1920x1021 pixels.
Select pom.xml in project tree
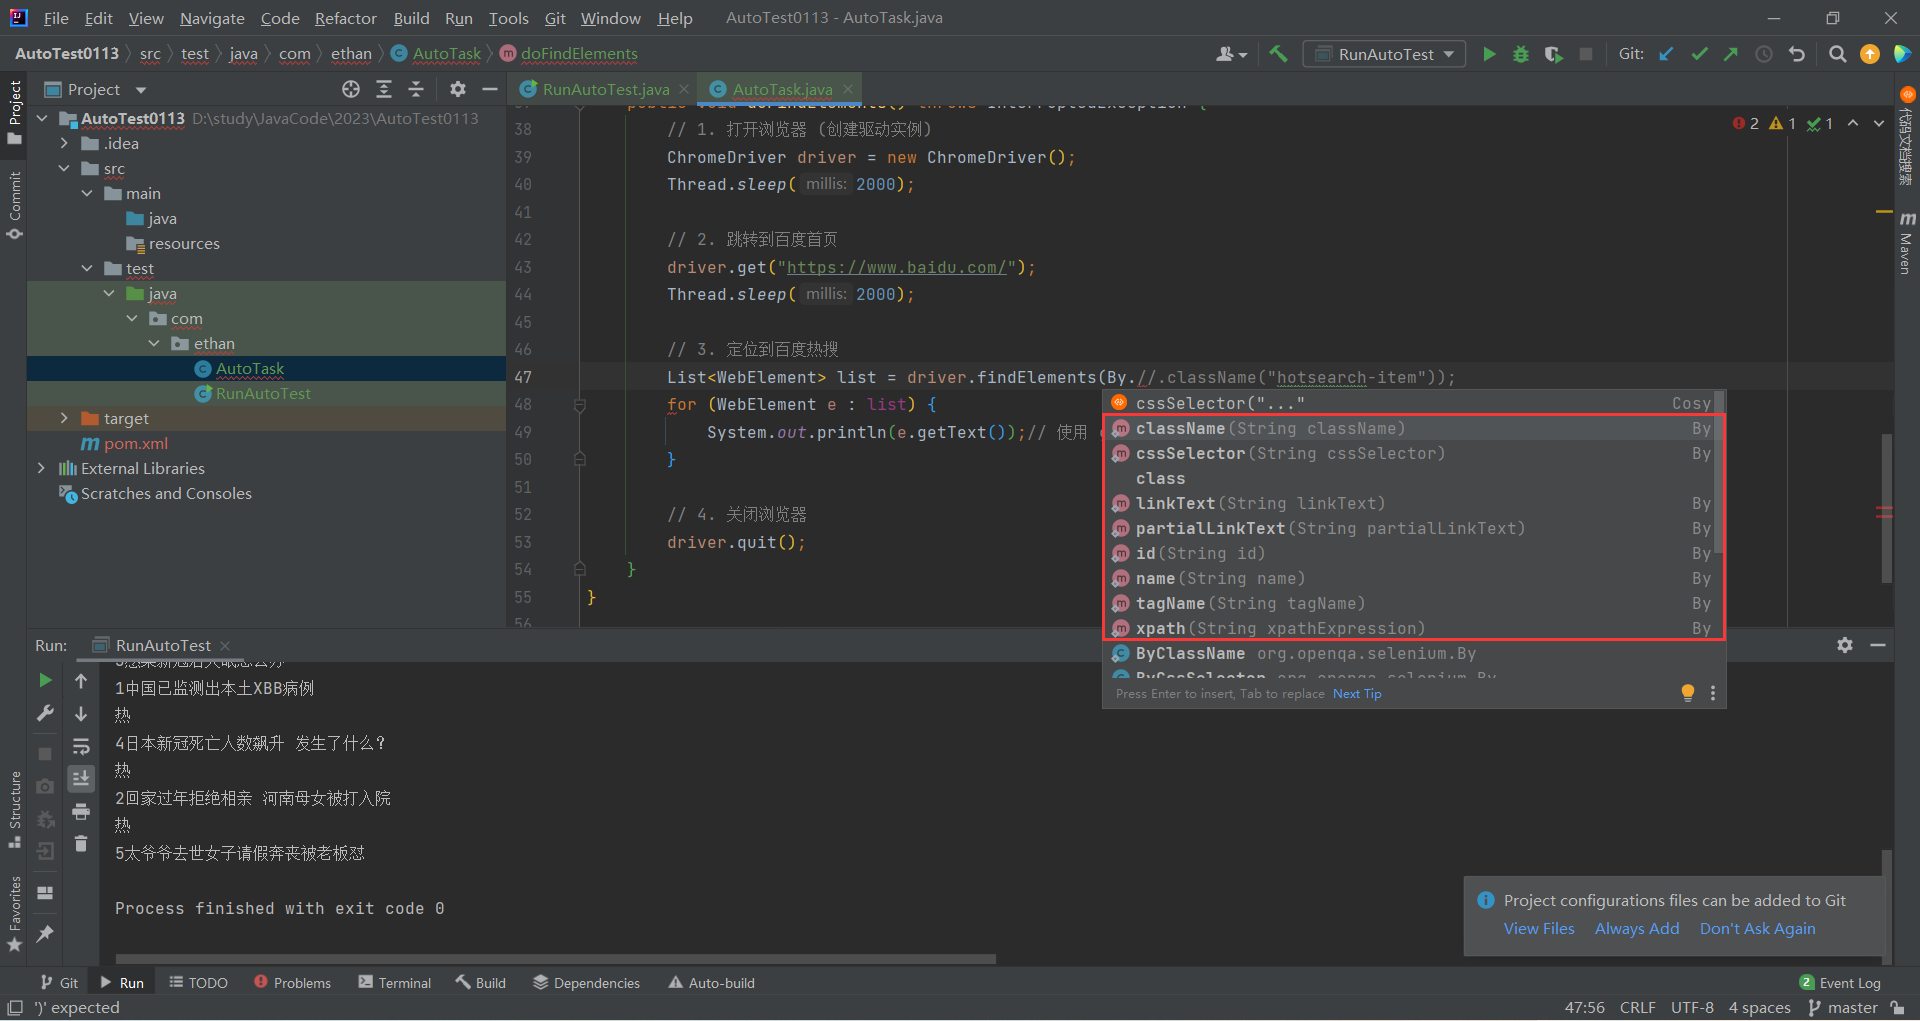tap(136, 443)
